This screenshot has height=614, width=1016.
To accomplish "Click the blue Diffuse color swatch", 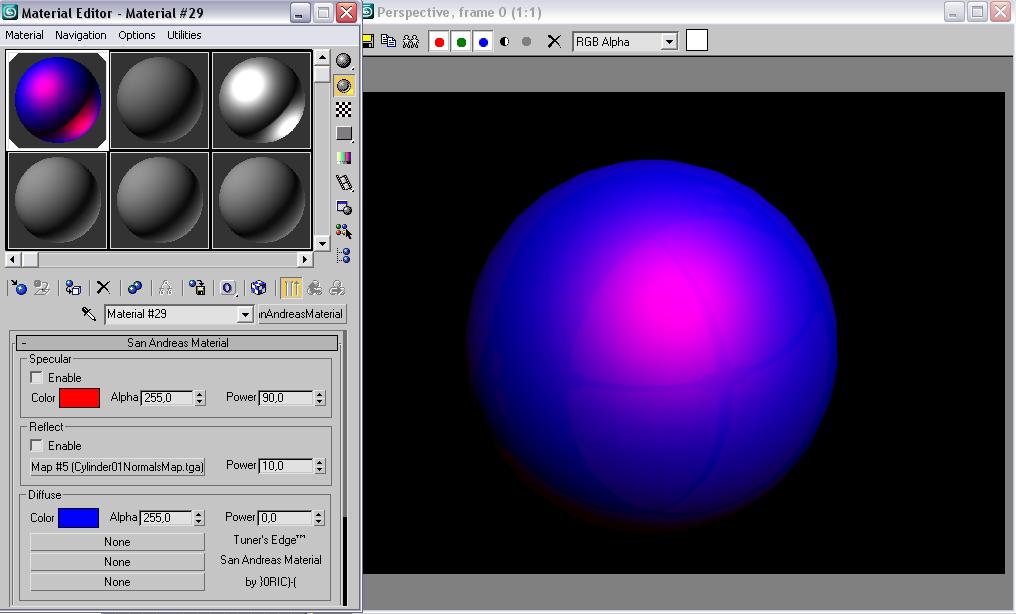I will pyautogui.click(x=78, y=517).
